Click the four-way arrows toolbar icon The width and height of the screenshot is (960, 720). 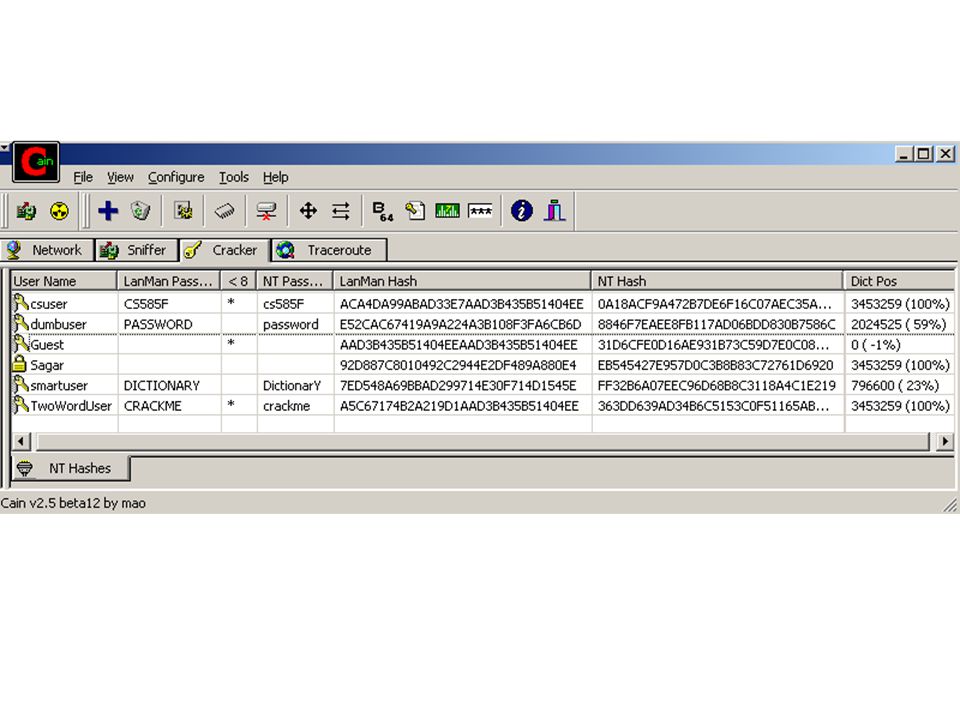tap(308, 211)
